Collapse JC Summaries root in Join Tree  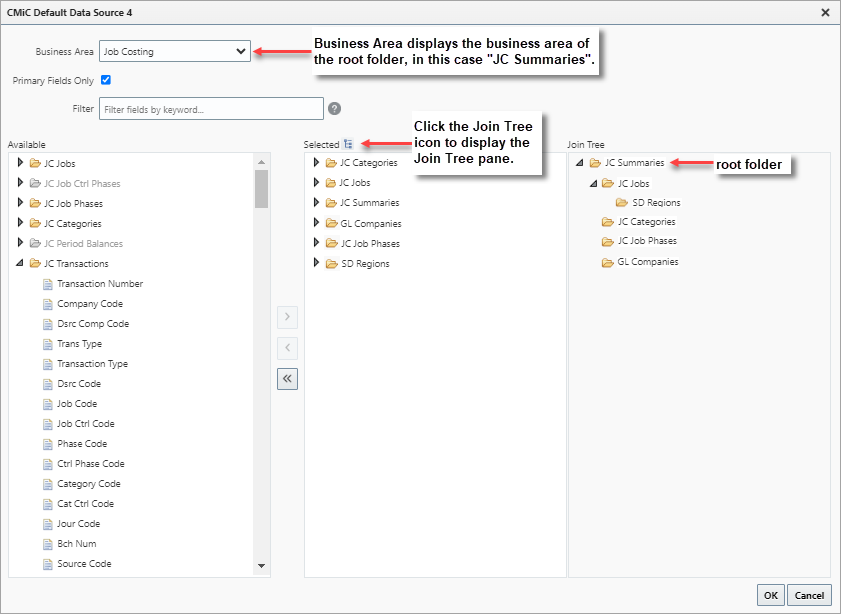tap(579, 162)
